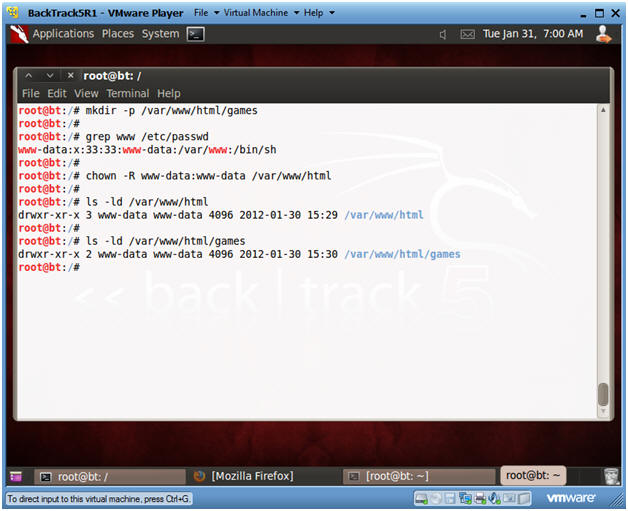Click the VMware printer device icon
This screenshot has width=628, height=511.
(479, 499)
